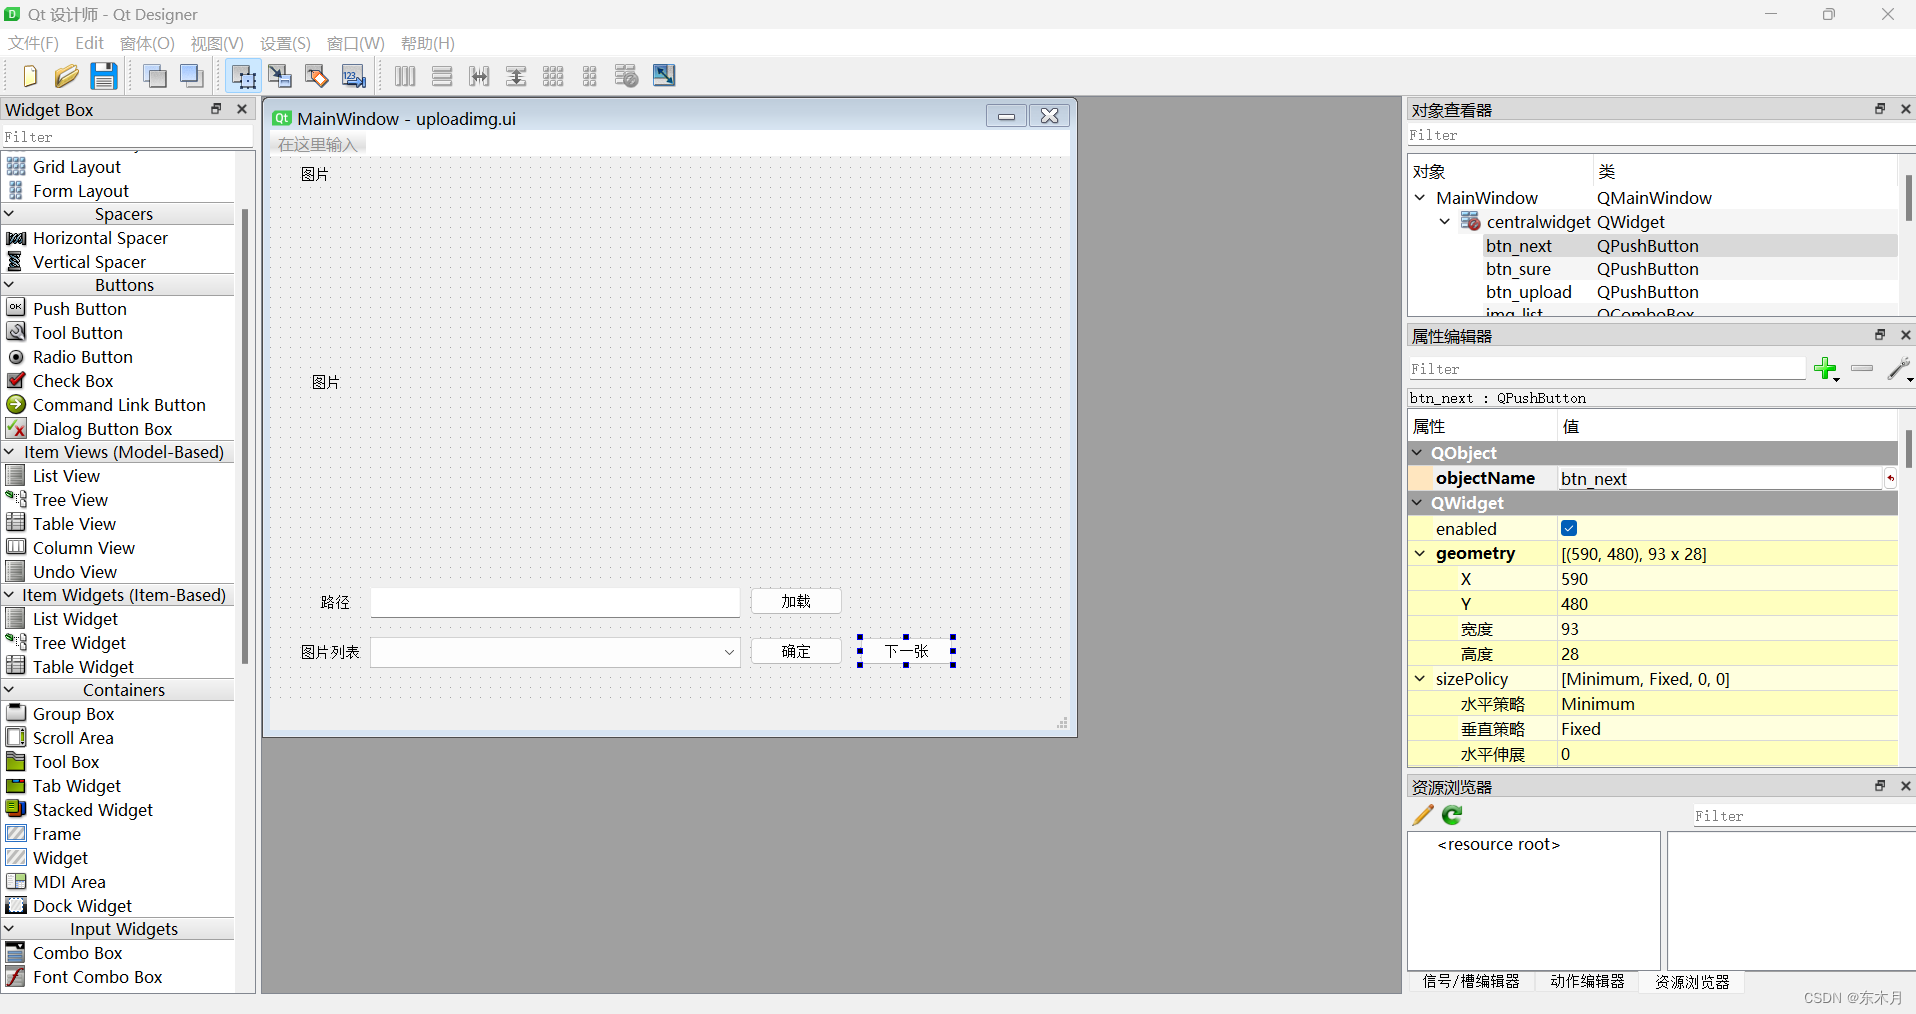1916x1014 pixels.
Task: Collapse the QObject property section
Action: 1418,453
